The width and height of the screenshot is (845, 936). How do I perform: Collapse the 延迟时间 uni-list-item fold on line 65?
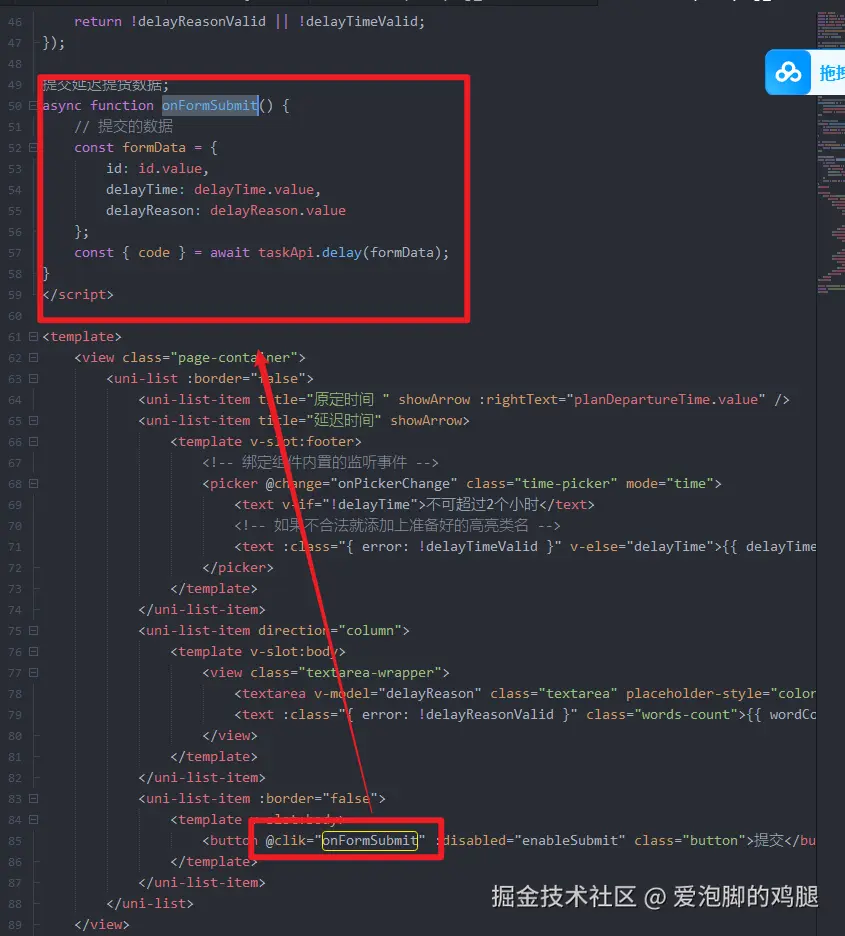click(33, 421)
